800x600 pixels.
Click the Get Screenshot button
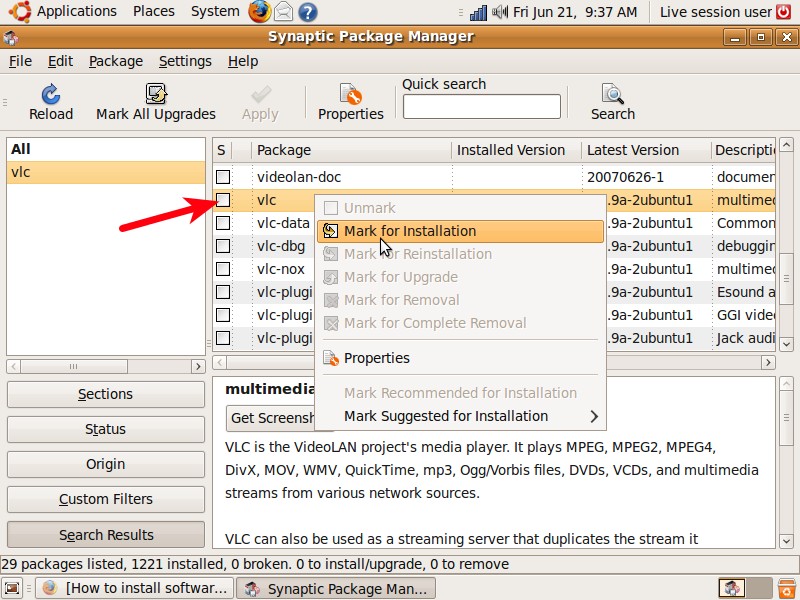tap(270, 418)
